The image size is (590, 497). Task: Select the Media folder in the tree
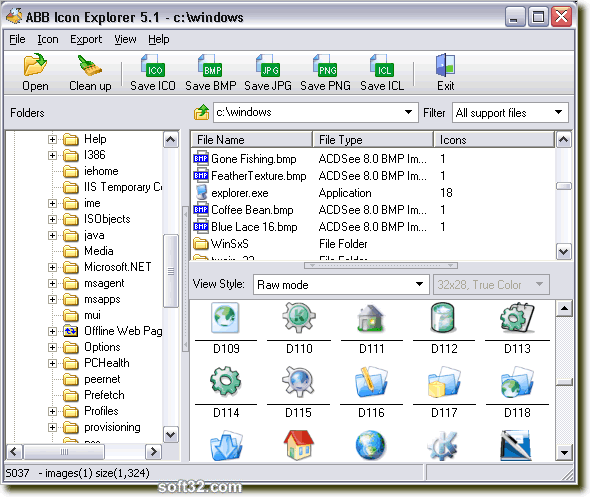pyautogui.click(x=99, y=251)
